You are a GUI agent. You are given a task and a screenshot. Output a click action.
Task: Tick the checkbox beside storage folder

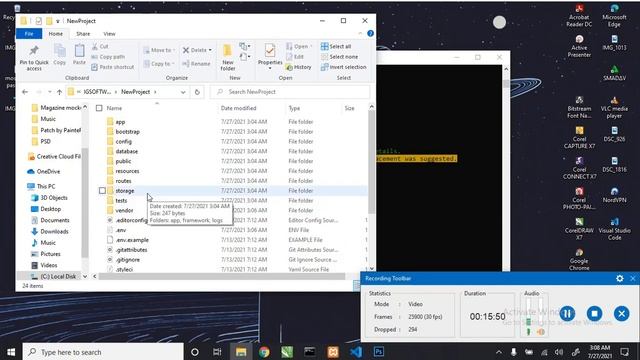point(102,191)
